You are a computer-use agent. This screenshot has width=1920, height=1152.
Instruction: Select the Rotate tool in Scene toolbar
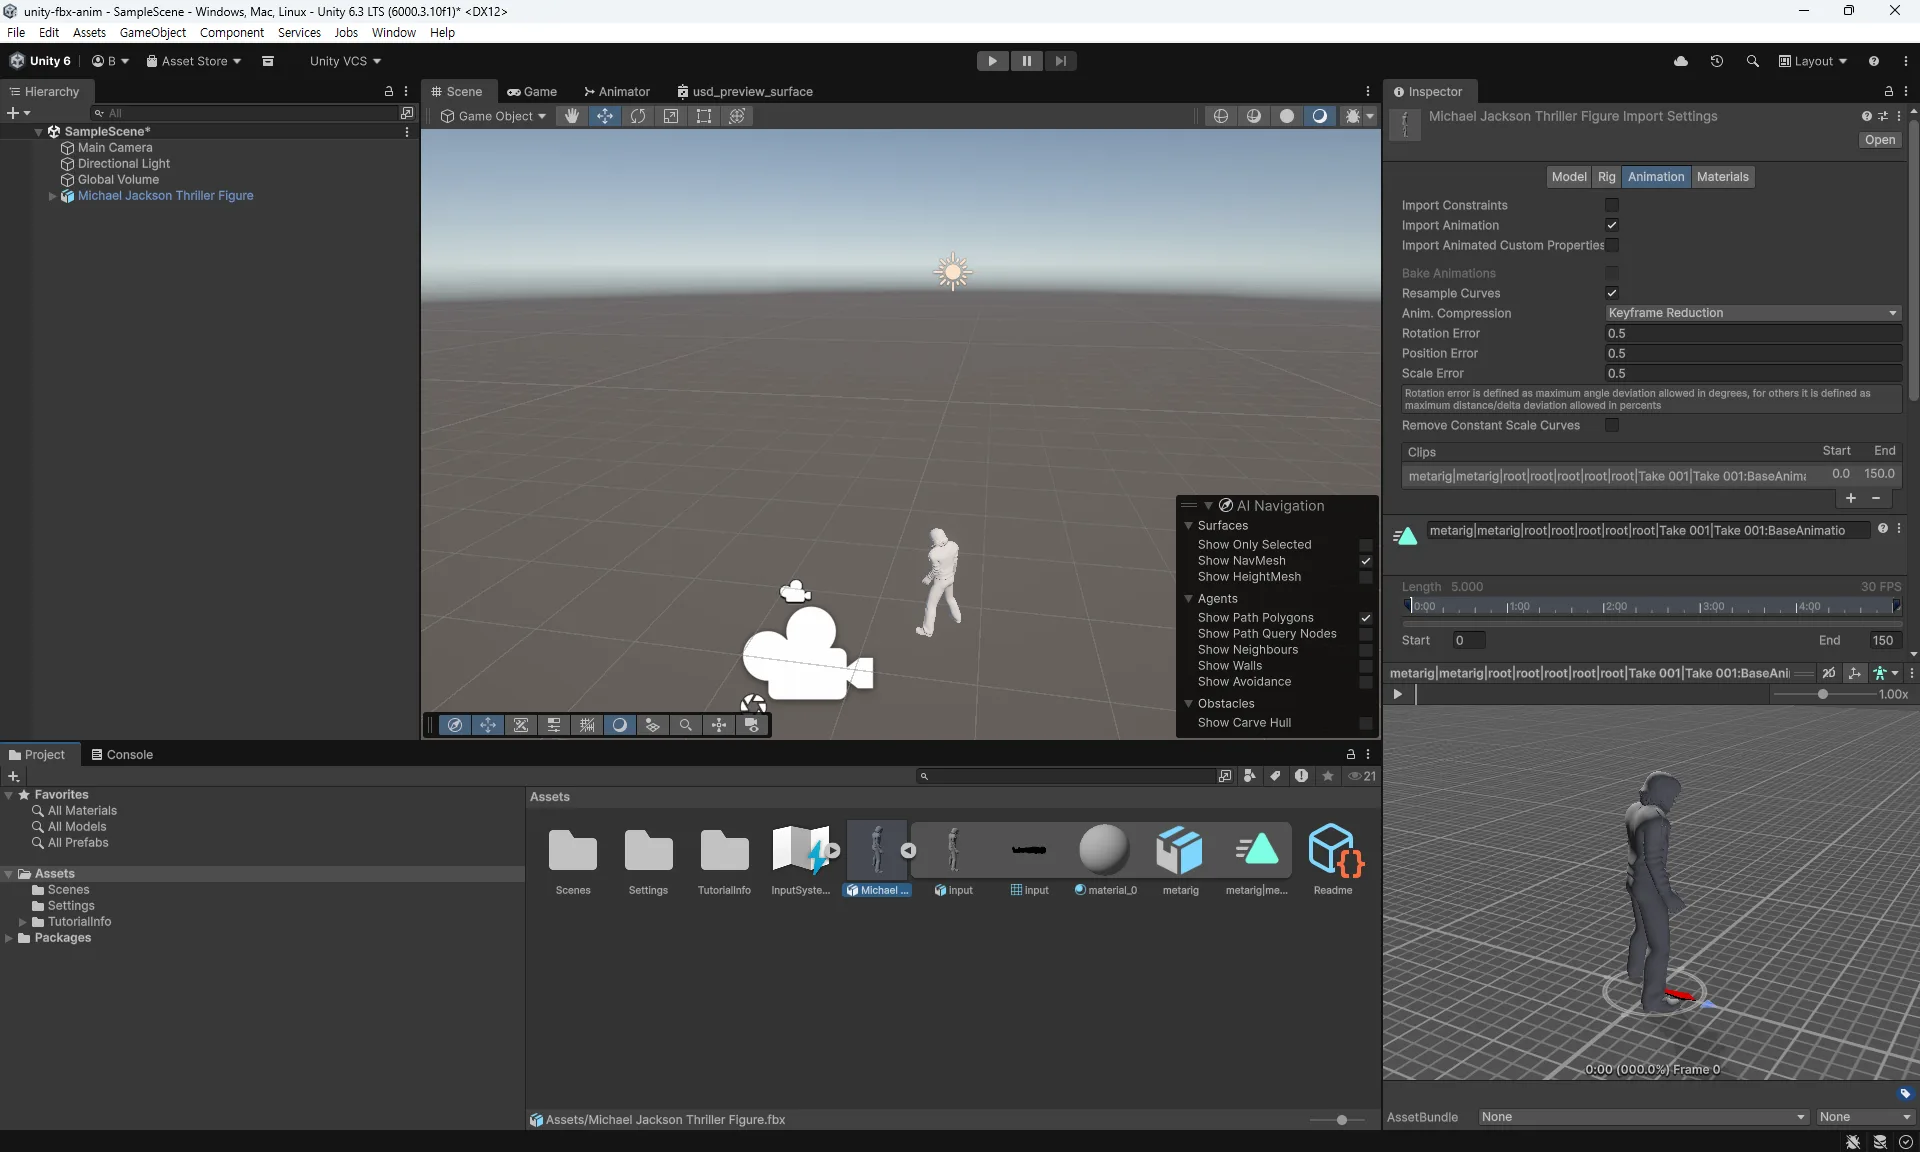tap(638, 116)
